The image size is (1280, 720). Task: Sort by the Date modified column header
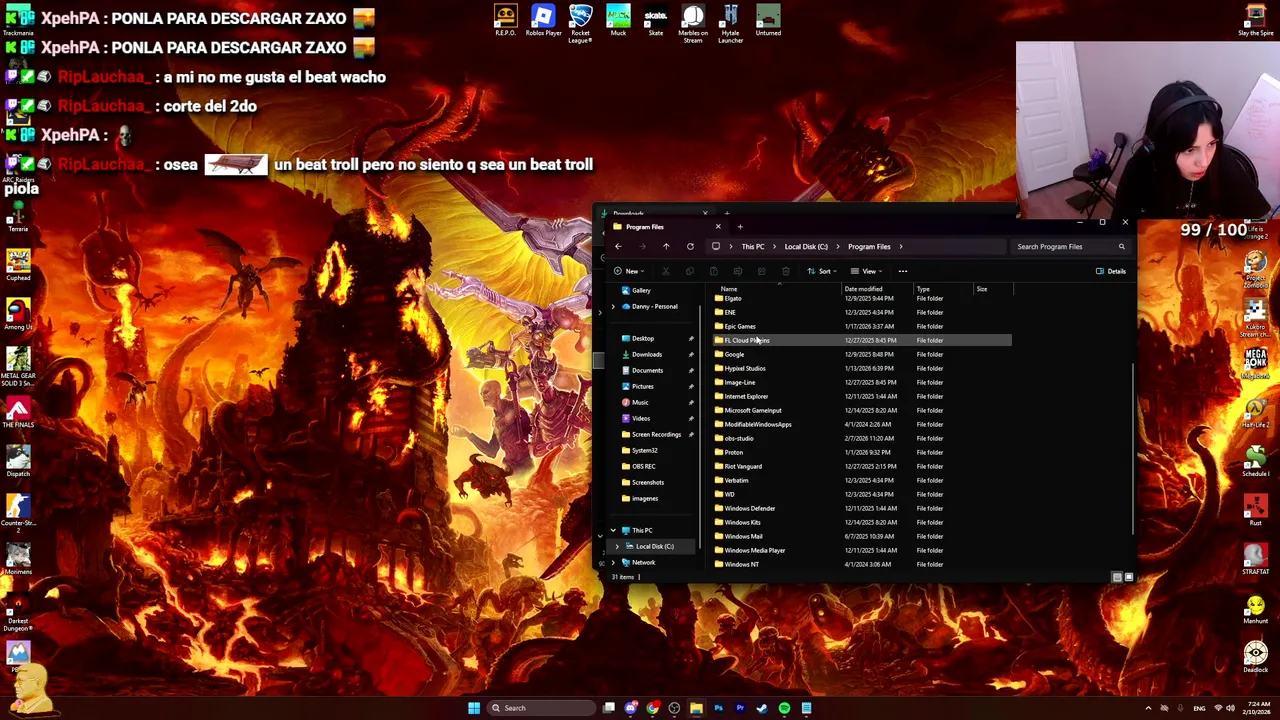coord(863,289)
